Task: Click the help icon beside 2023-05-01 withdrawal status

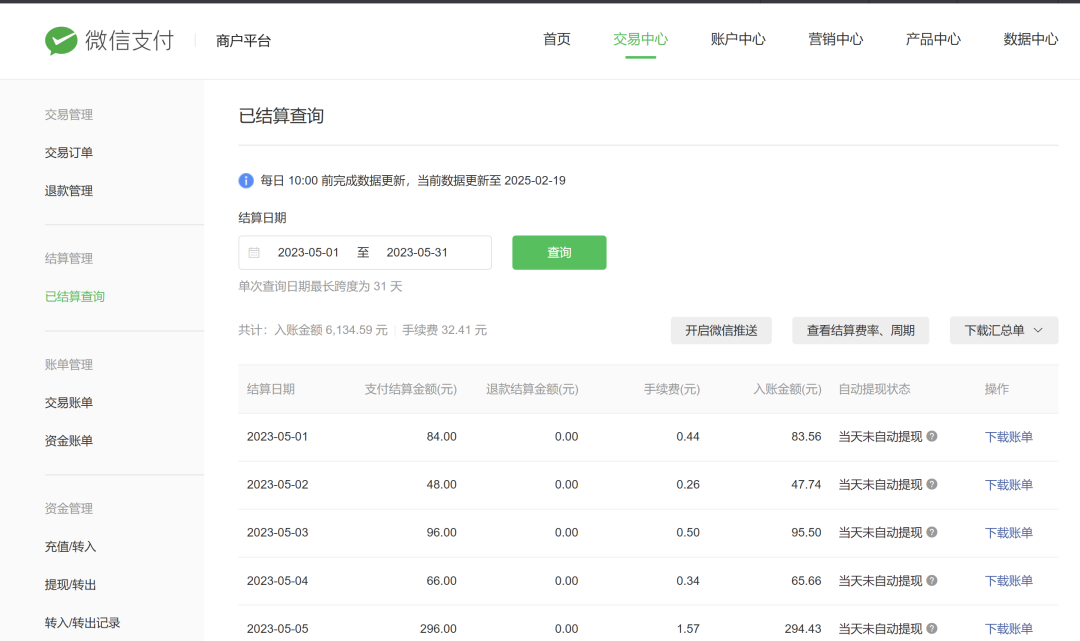Action: coord(931,437)
